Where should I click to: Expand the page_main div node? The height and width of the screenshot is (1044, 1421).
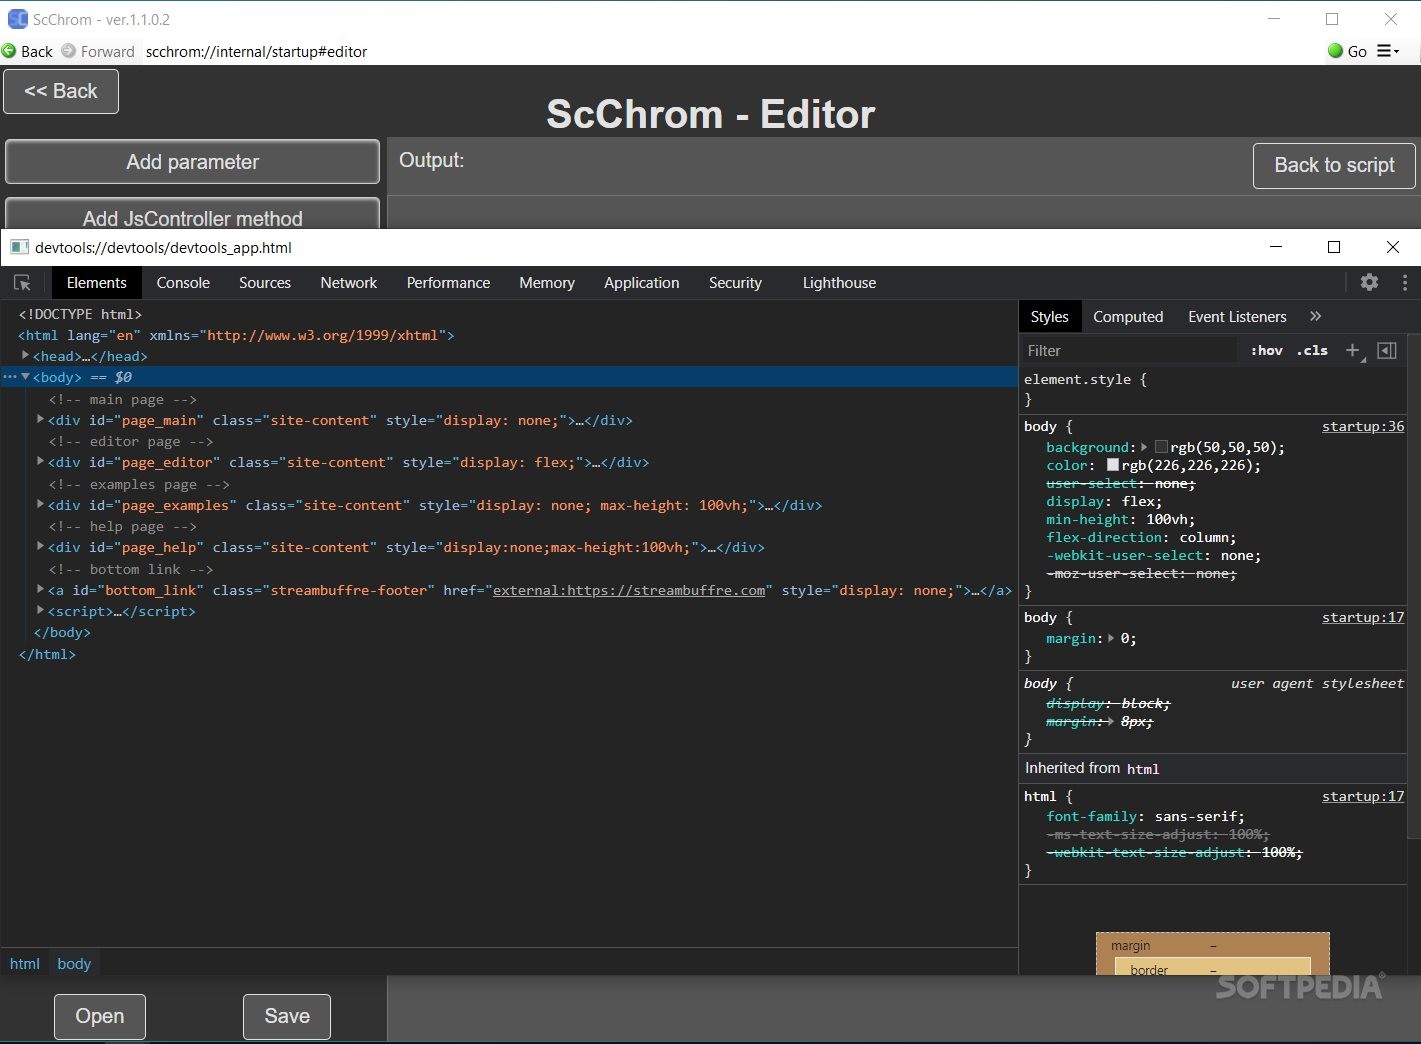(40, 419)
